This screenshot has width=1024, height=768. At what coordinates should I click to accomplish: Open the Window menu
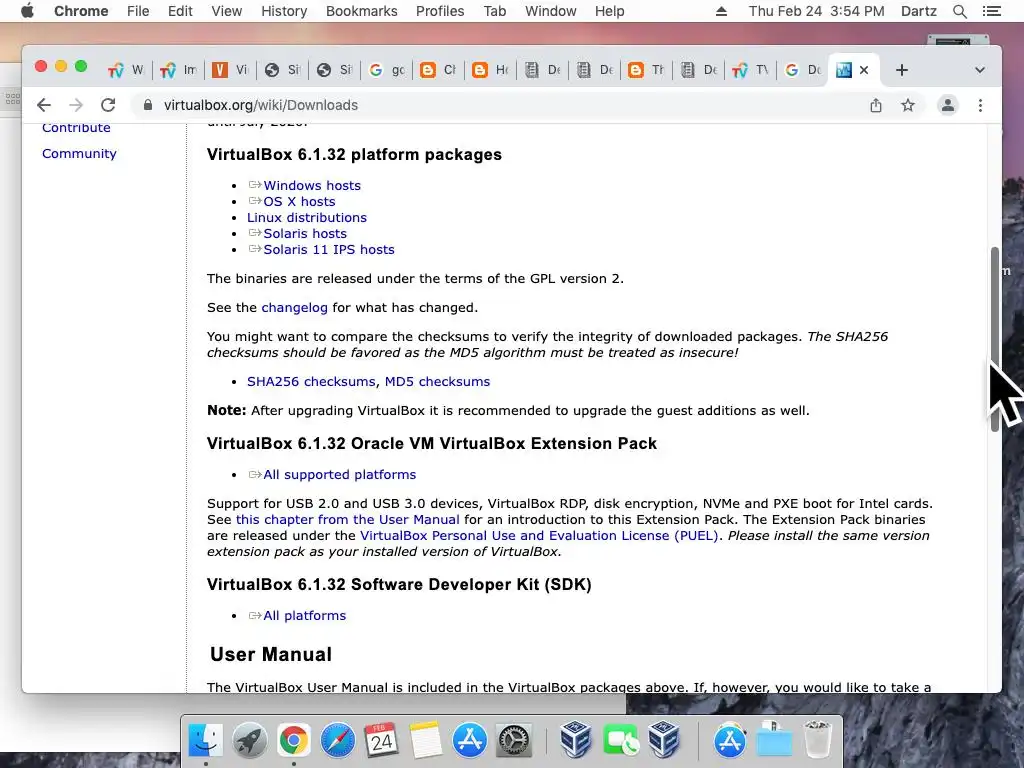coord(551,11)
